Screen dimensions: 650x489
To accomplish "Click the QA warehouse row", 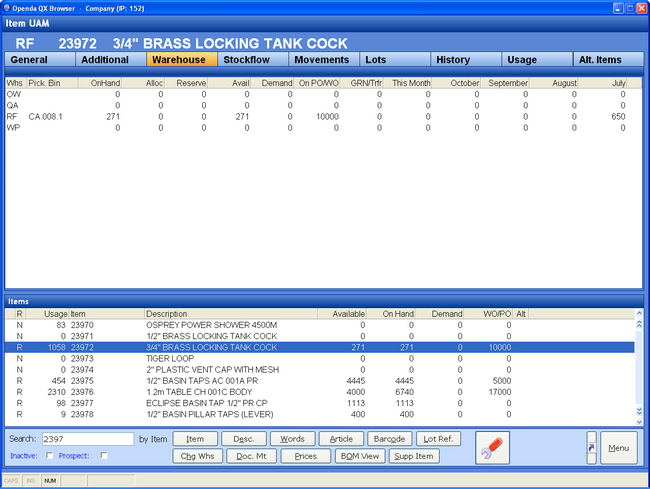I will point(323,105).
